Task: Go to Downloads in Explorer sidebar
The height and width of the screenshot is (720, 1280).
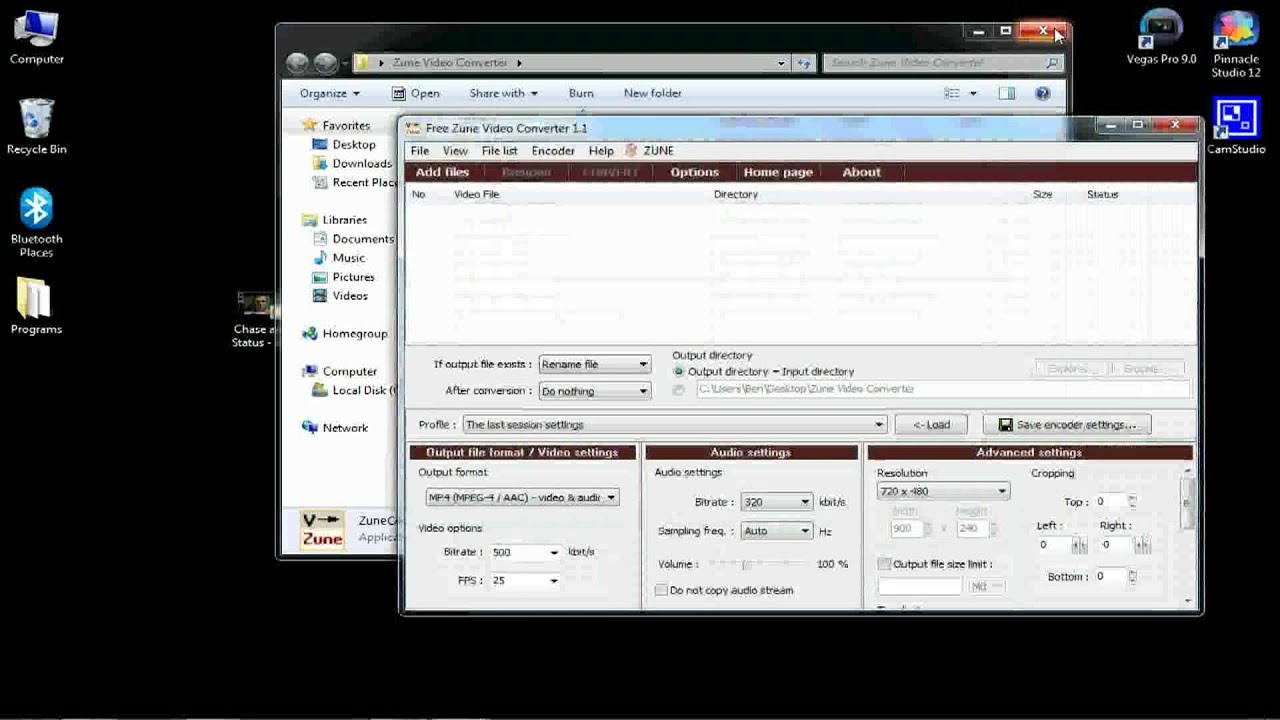Action: 352,164
